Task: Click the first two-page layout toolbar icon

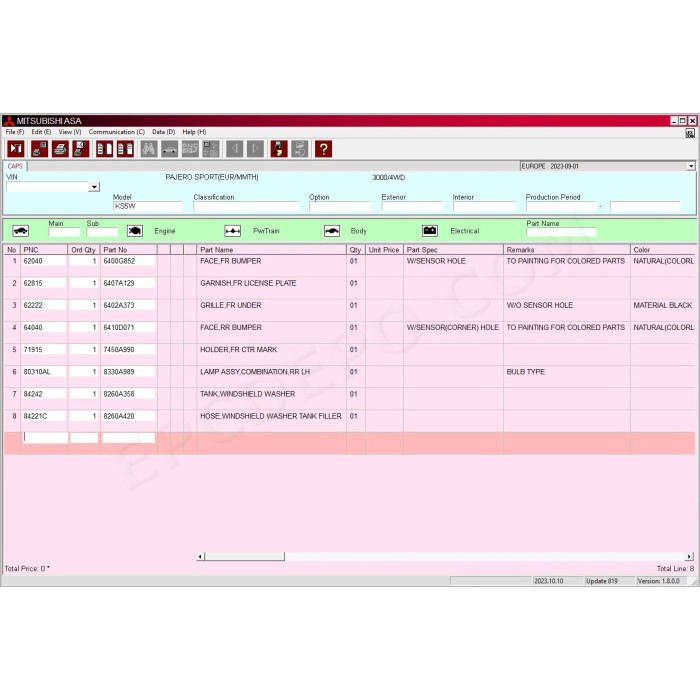Action: pos(104,149)
